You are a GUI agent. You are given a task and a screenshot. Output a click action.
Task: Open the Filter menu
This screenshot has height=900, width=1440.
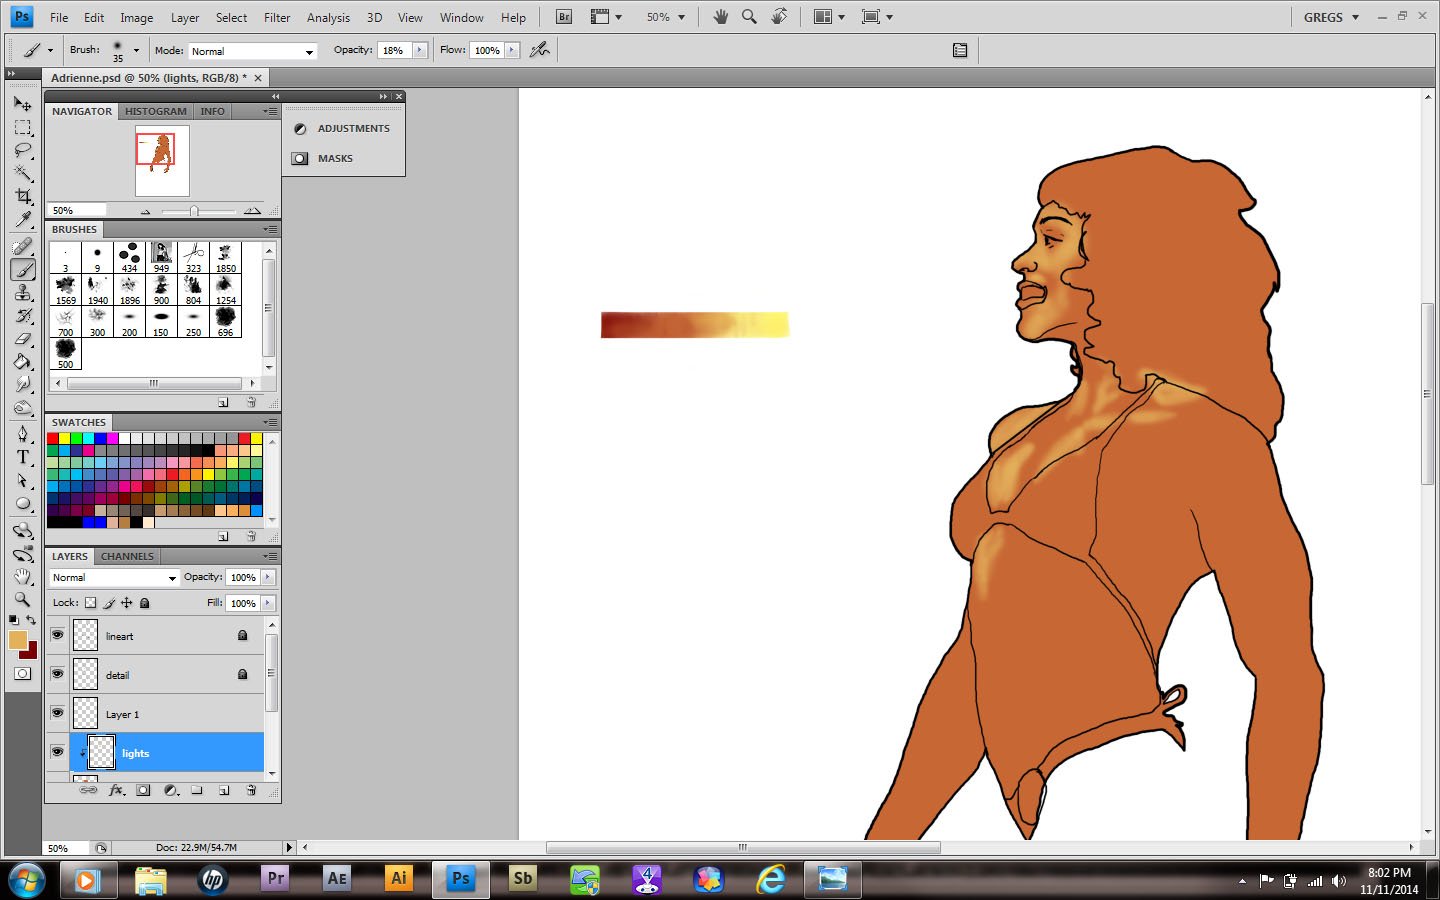(x=277, y=17)
